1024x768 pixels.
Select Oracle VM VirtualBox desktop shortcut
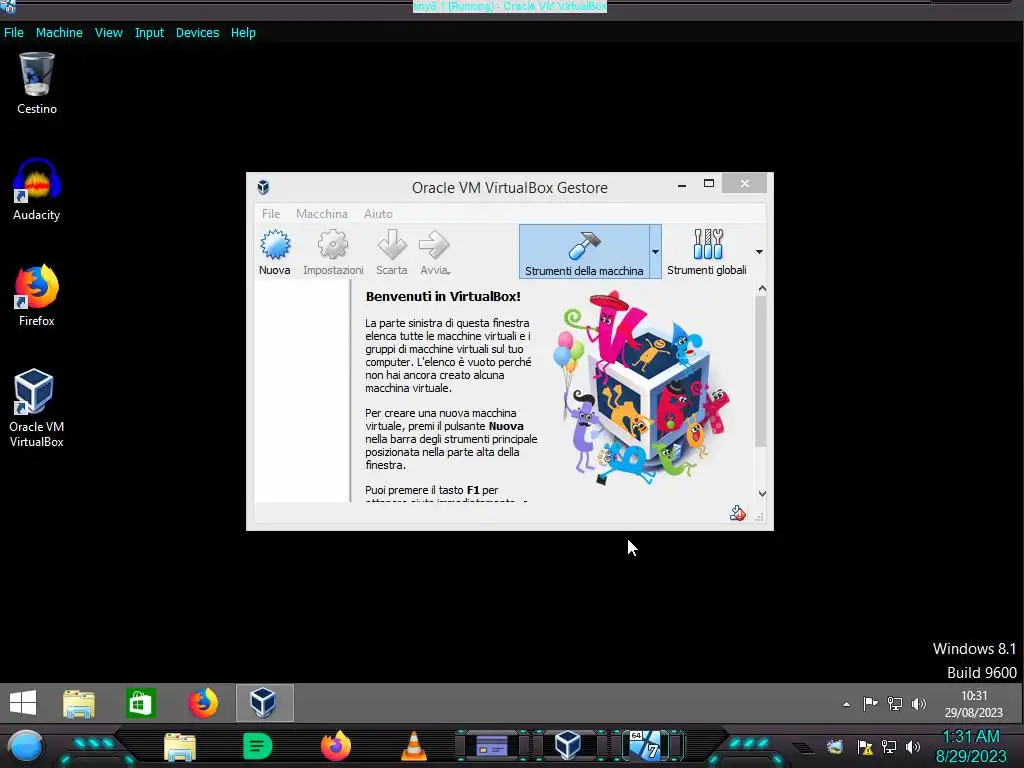(x=37, y=408)
